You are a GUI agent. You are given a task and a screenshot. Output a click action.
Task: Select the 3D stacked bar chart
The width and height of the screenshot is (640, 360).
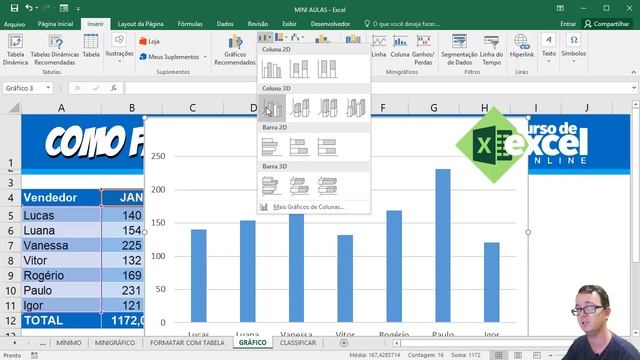300,186
